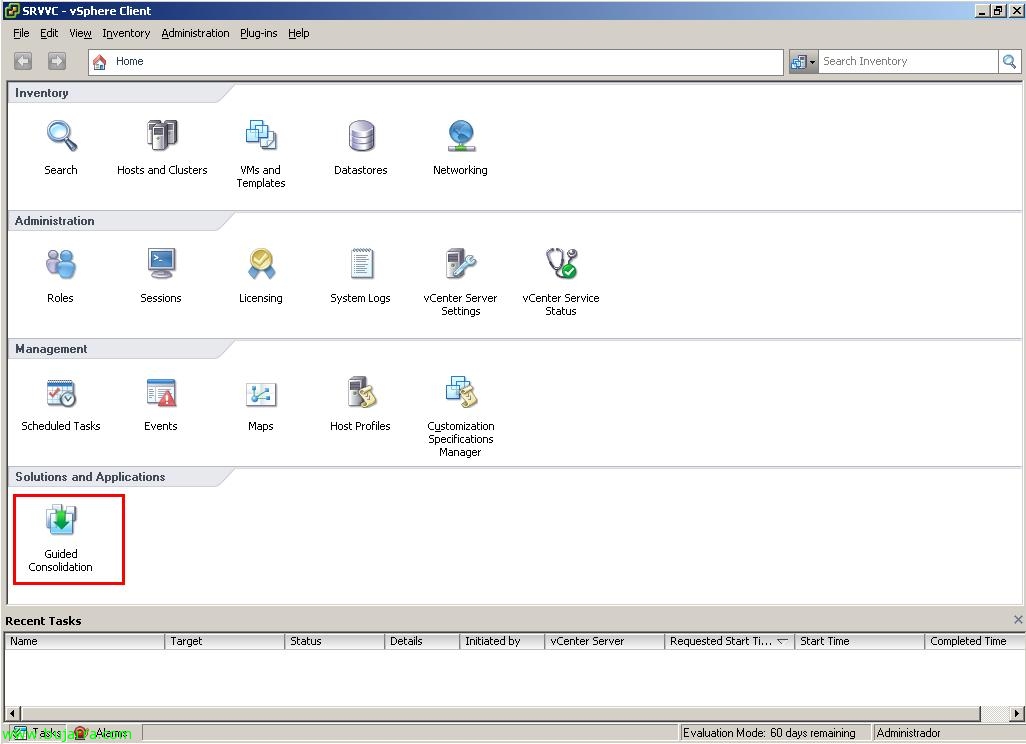Screen dimensions: 1026x744
Task: Sort tasks by vCenter Server column
Action: point(605,641)
